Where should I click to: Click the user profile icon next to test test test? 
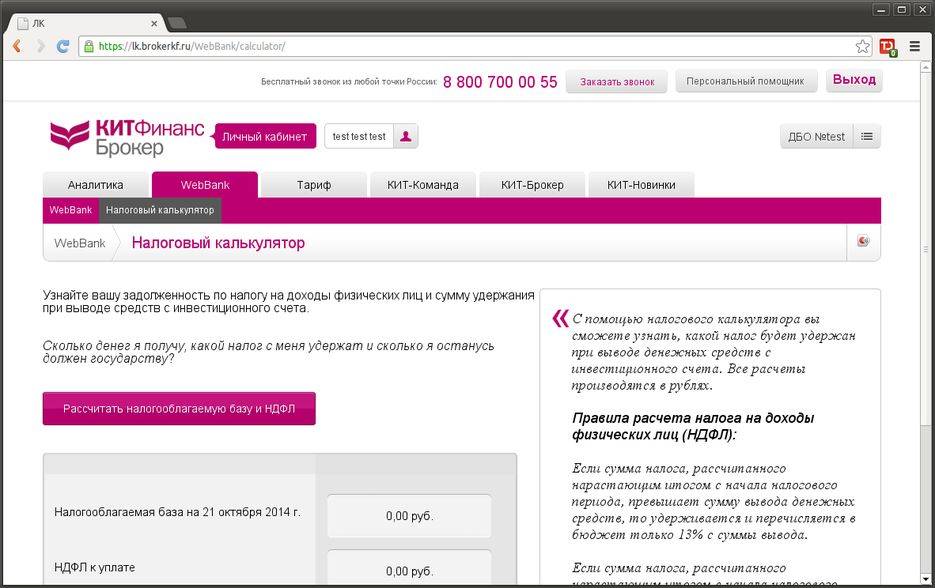(x=405, y=136)
